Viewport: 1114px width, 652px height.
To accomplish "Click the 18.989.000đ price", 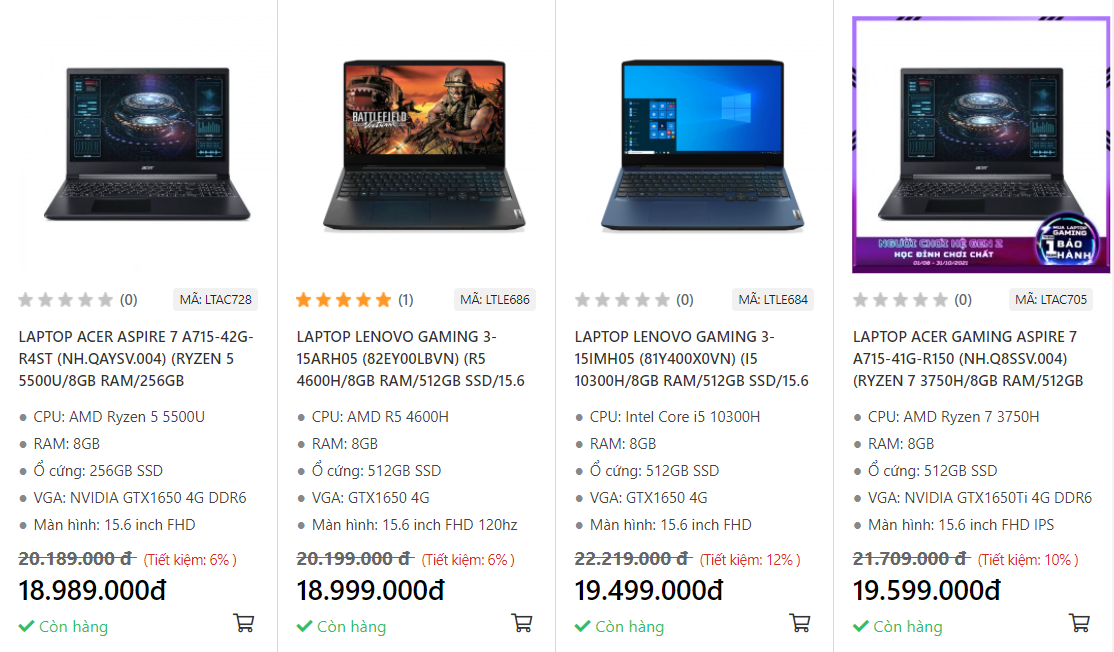I will [x=92, y=591].
